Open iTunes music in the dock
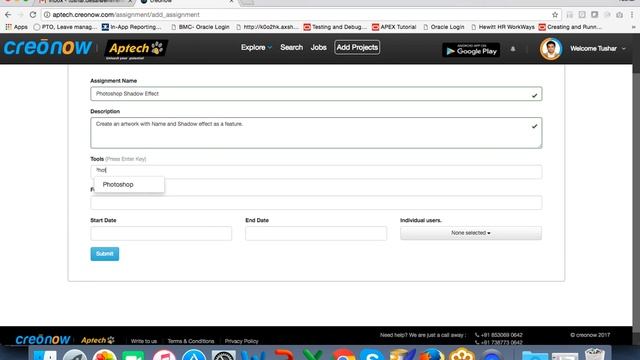Image resolution: width=640 pixels, height=360 pixels. [164, 355]
